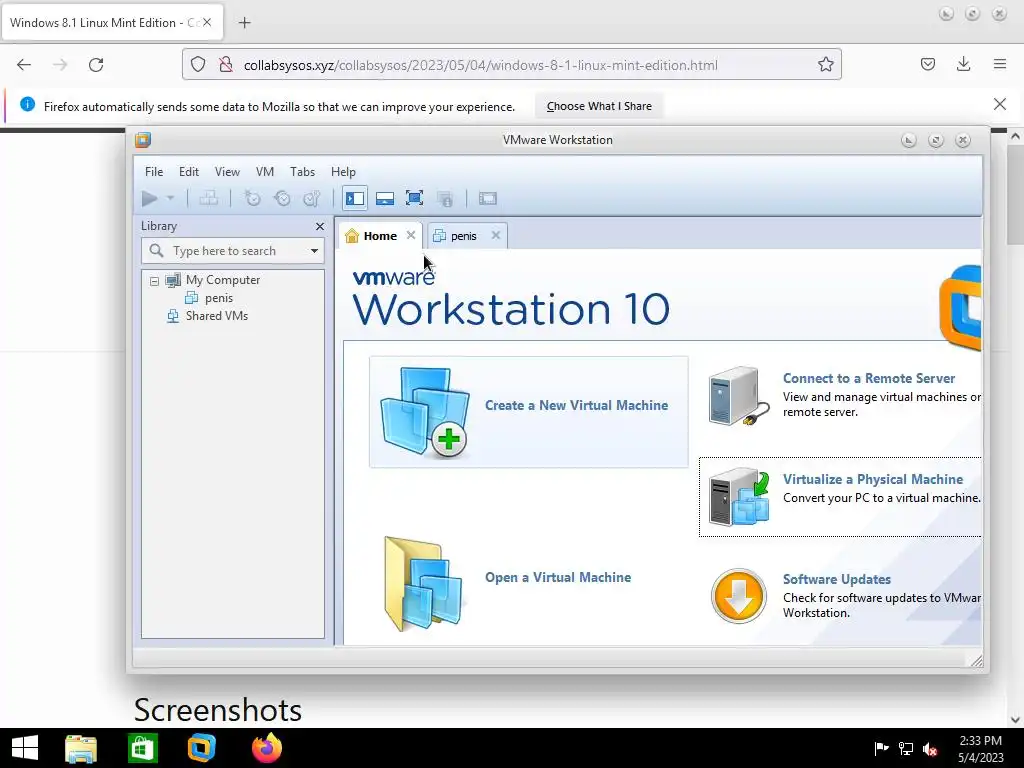Click the console view toolbar icon

[488, 198]
